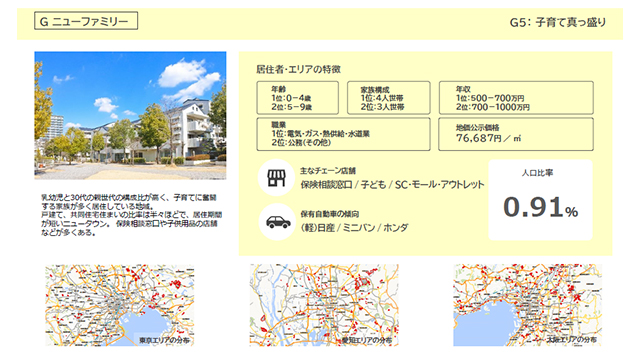Click the descriptive paragraph below the photo
Viewport: 640px width, 360px height.
131,215
